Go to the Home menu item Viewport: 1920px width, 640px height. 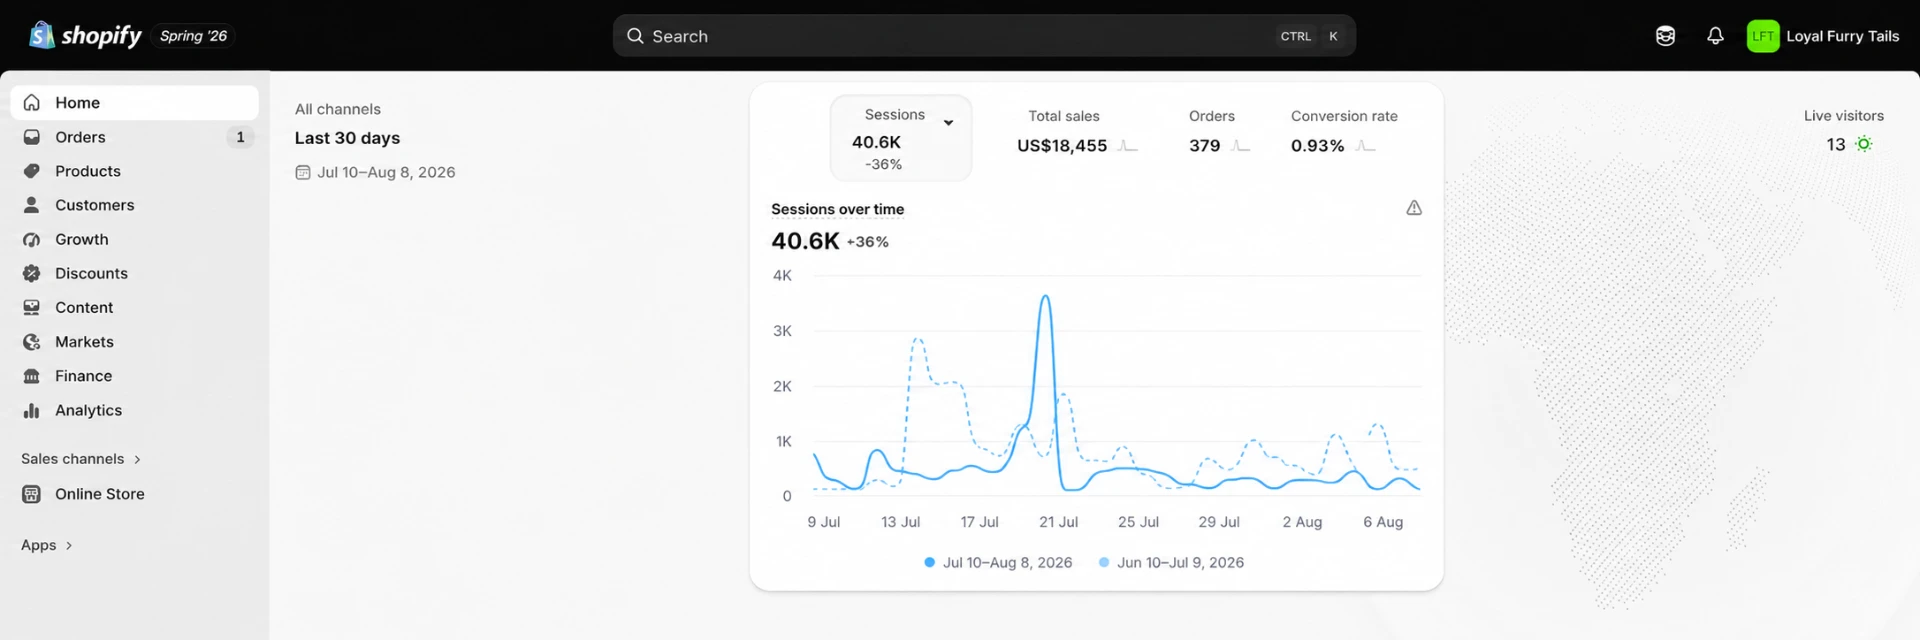click(x=134, y=103)
